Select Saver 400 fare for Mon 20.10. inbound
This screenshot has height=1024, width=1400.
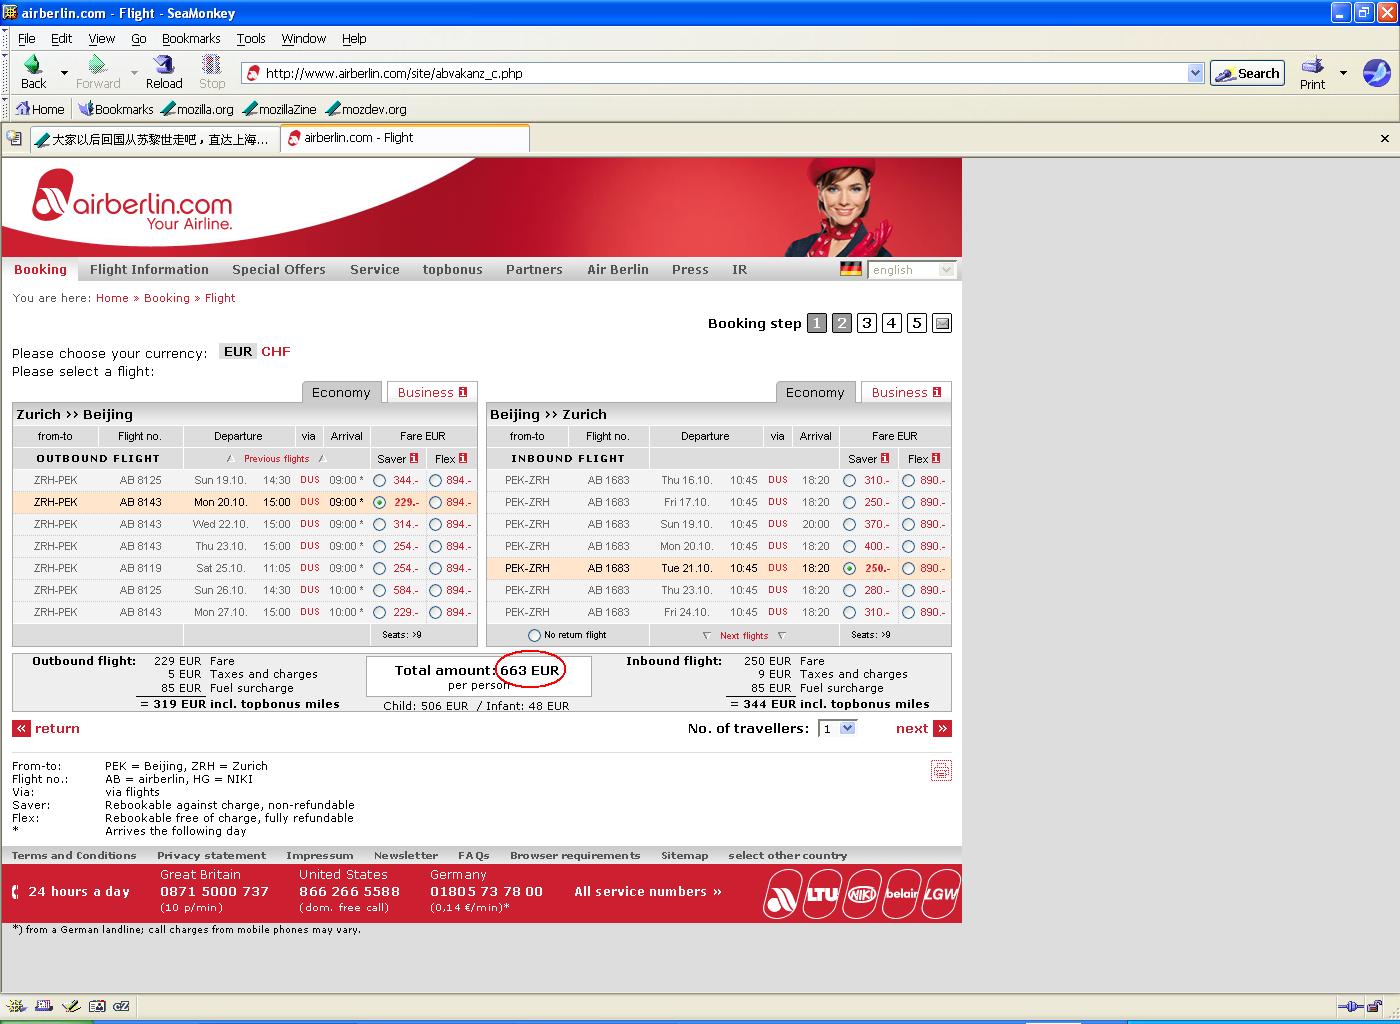click(850, 547)
